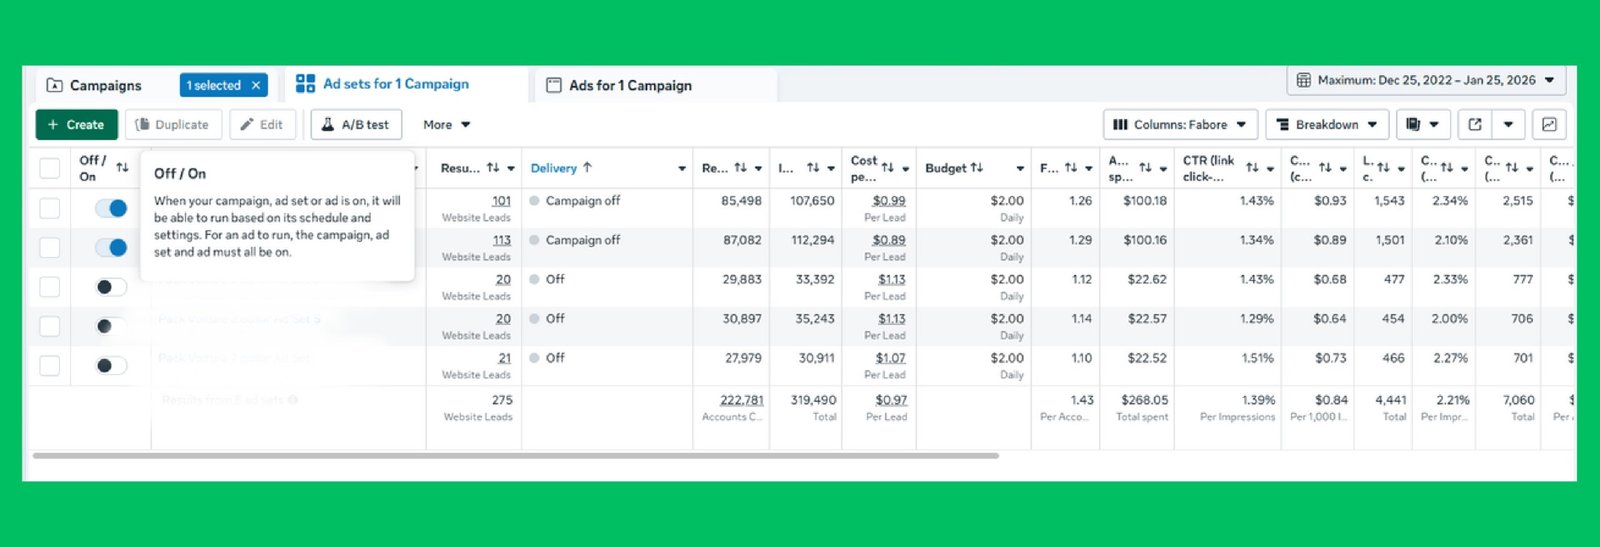1600x547 pixels.
Task: Click the green Create button
Action: click(76, 125)
